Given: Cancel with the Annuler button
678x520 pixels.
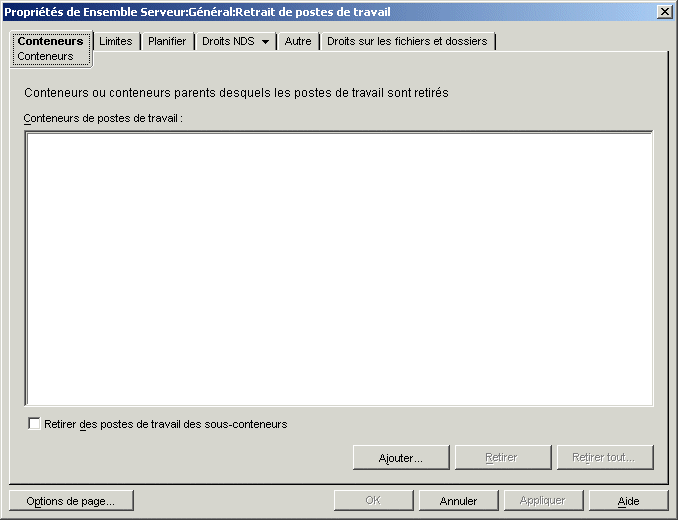Looking at the screenshot, I should coord(458,501).
